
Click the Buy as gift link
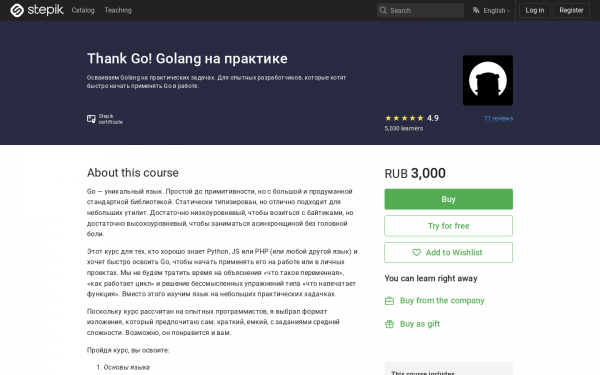click(x=420, y=324)
